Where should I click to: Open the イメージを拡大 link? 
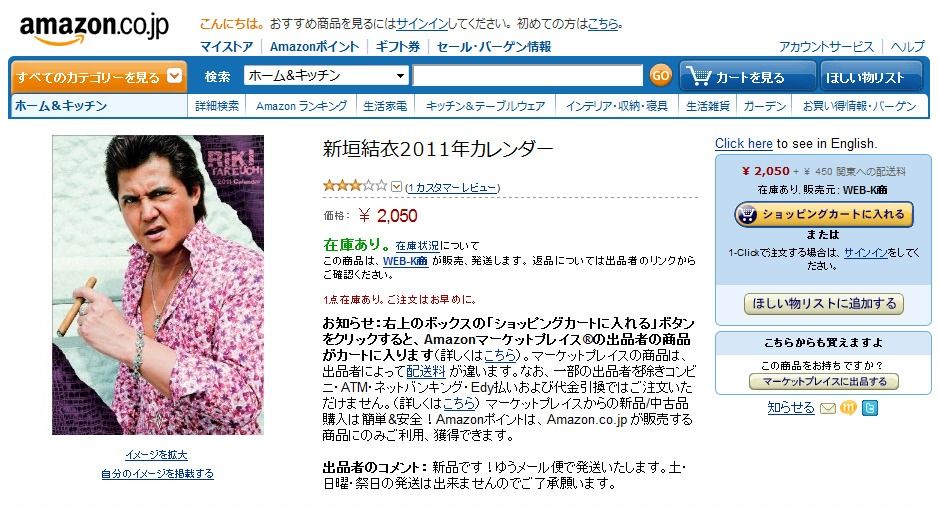(156, 455)
